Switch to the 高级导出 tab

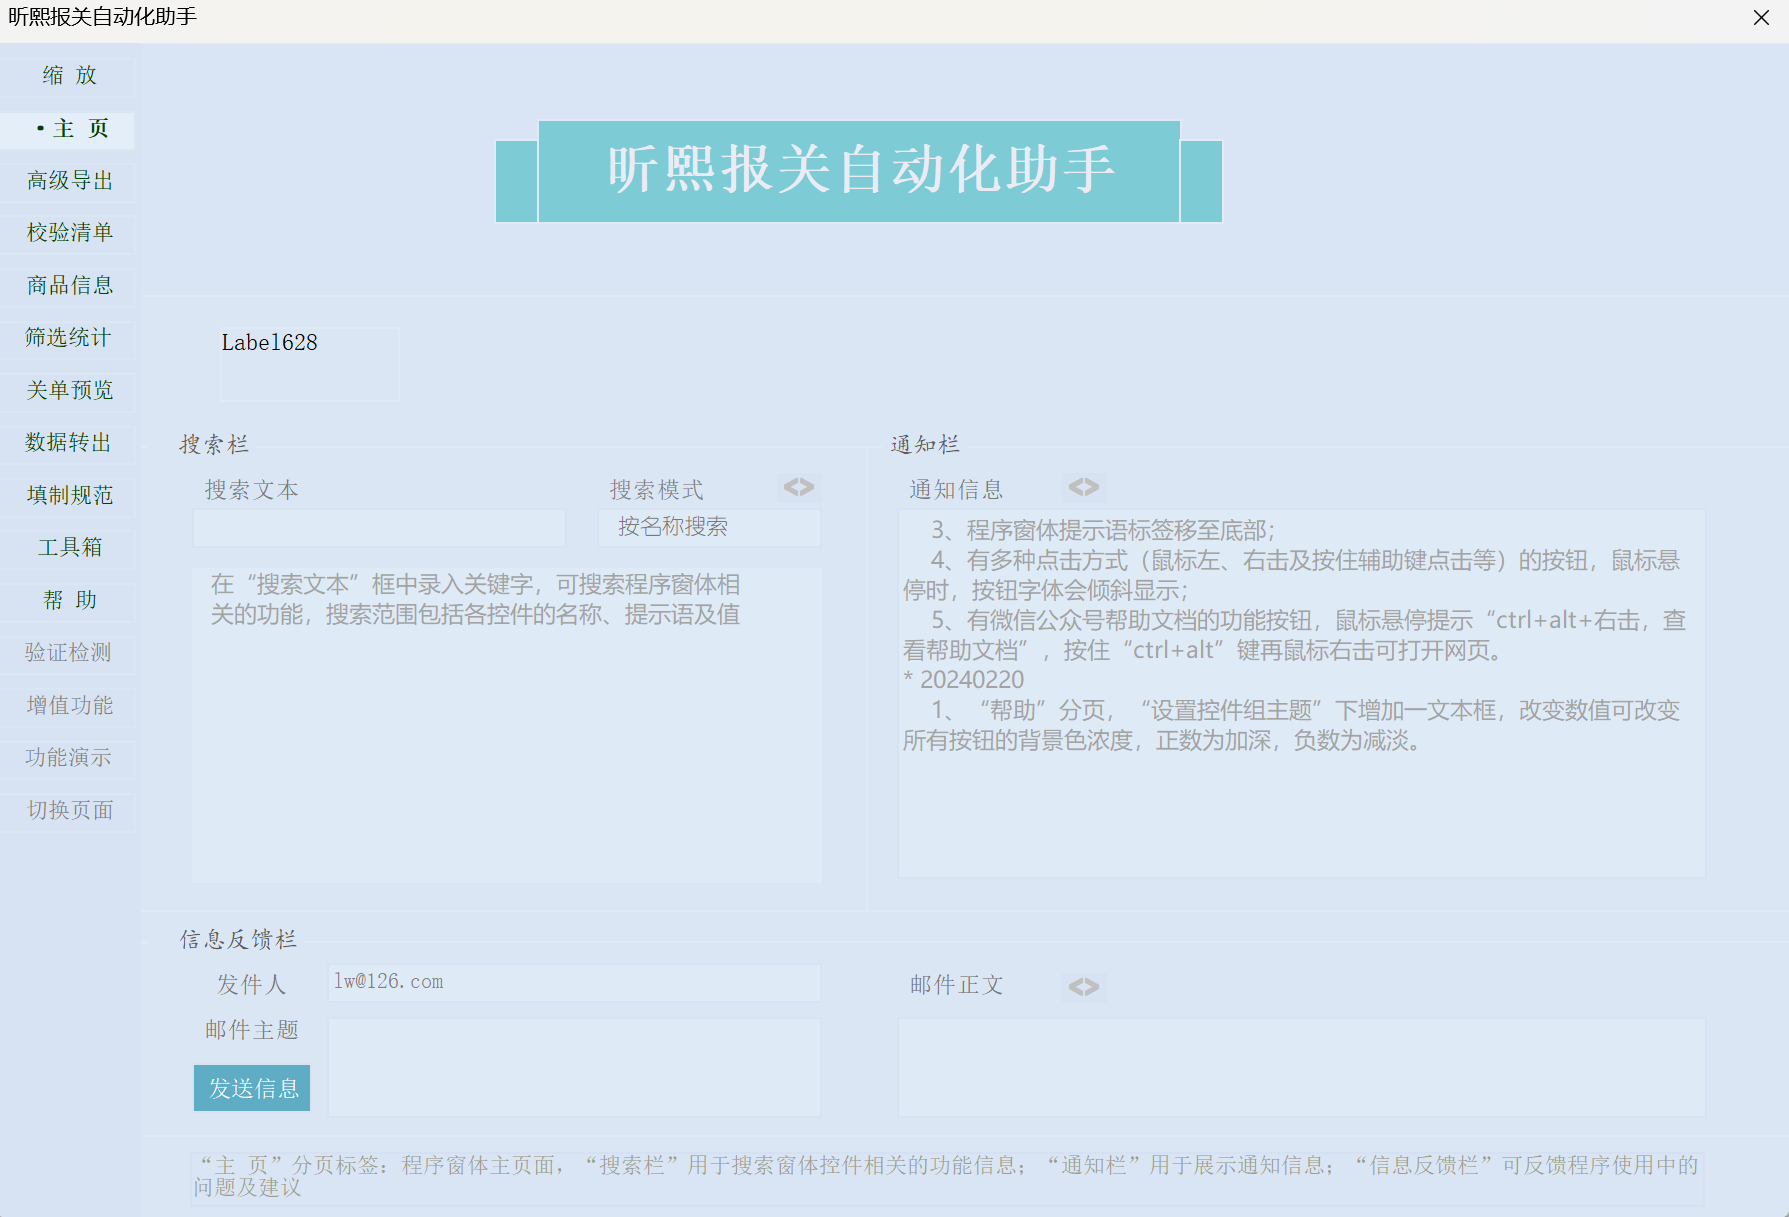pos(69,181)
